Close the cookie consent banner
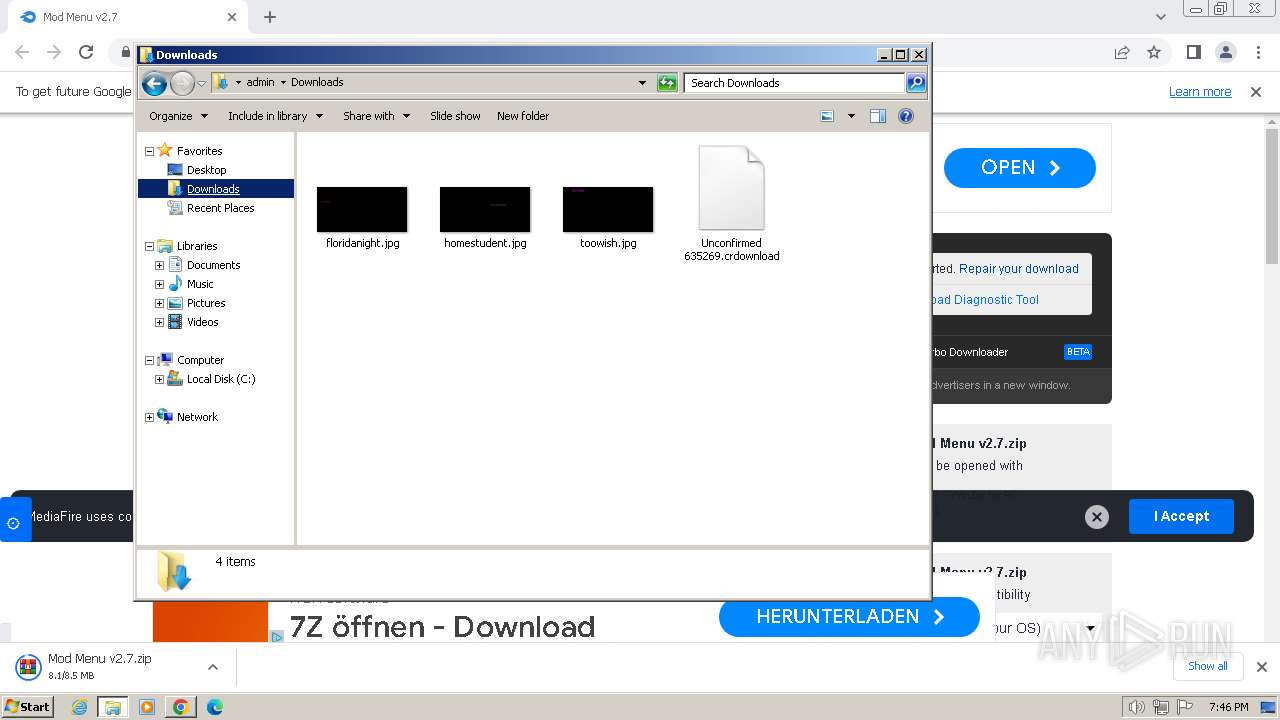 point(1097,517)
